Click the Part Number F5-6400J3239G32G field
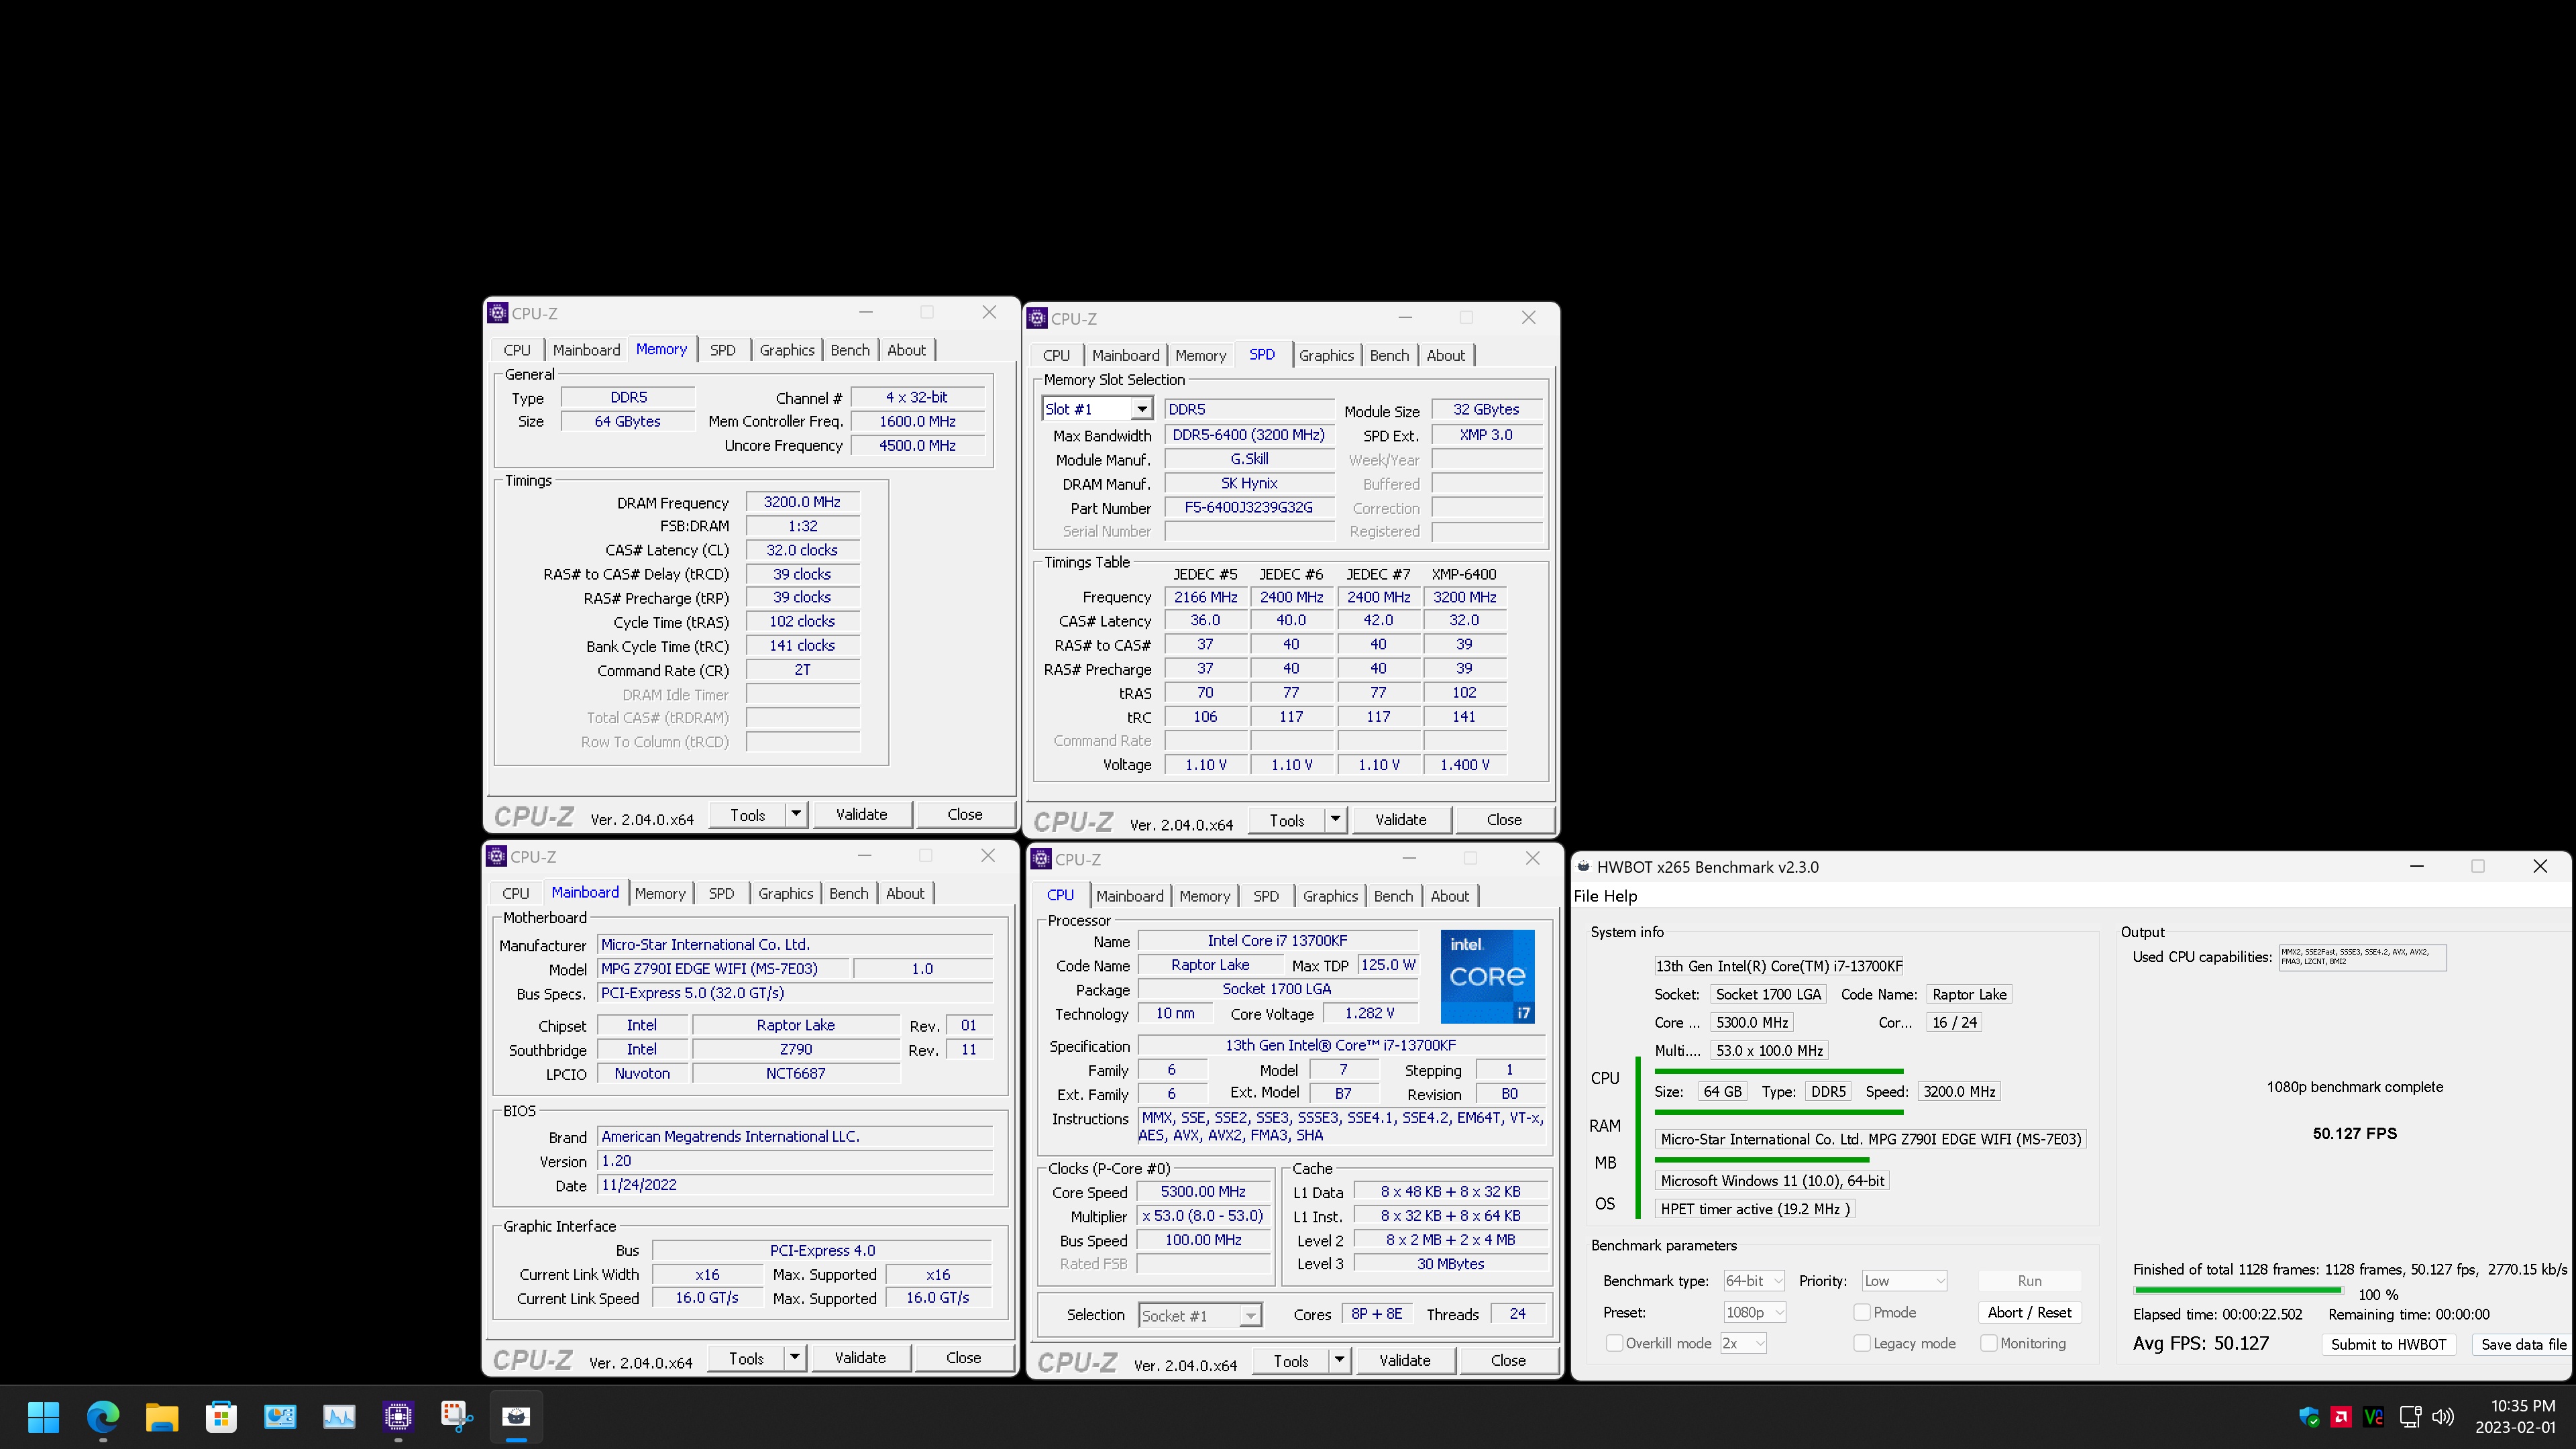This screenshot has width=2576, height=1449. (x=1248, y=507)
